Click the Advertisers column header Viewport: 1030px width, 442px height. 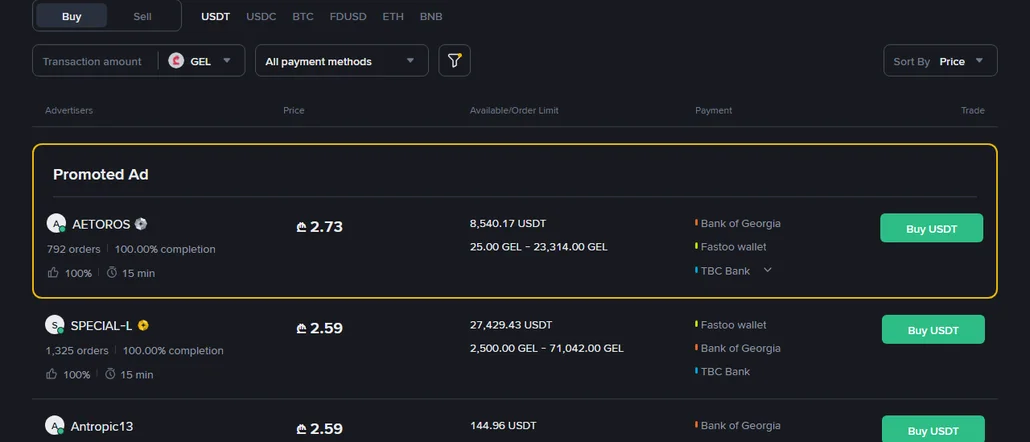(69, 110)
